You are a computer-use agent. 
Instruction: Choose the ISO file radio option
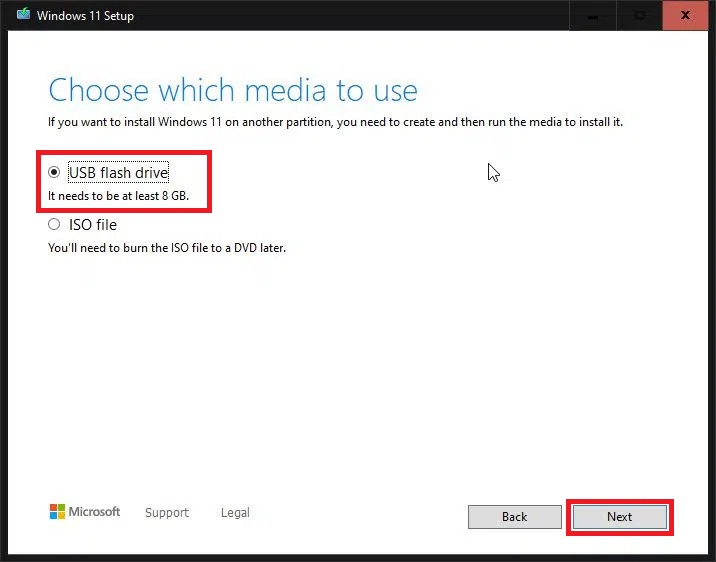[x=54, y=224]
